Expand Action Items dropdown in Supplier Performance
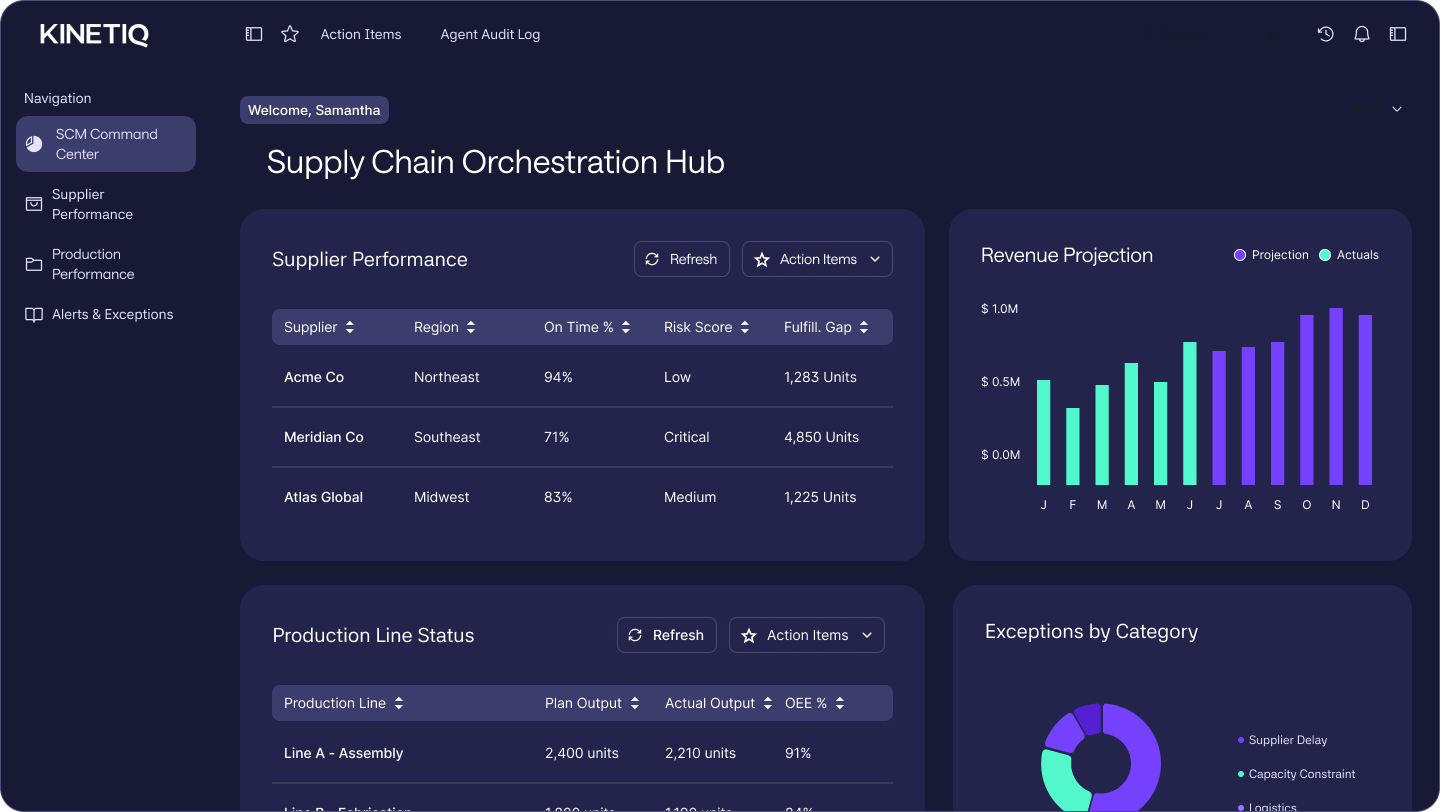1440x812 pixels. click(817, 259)
